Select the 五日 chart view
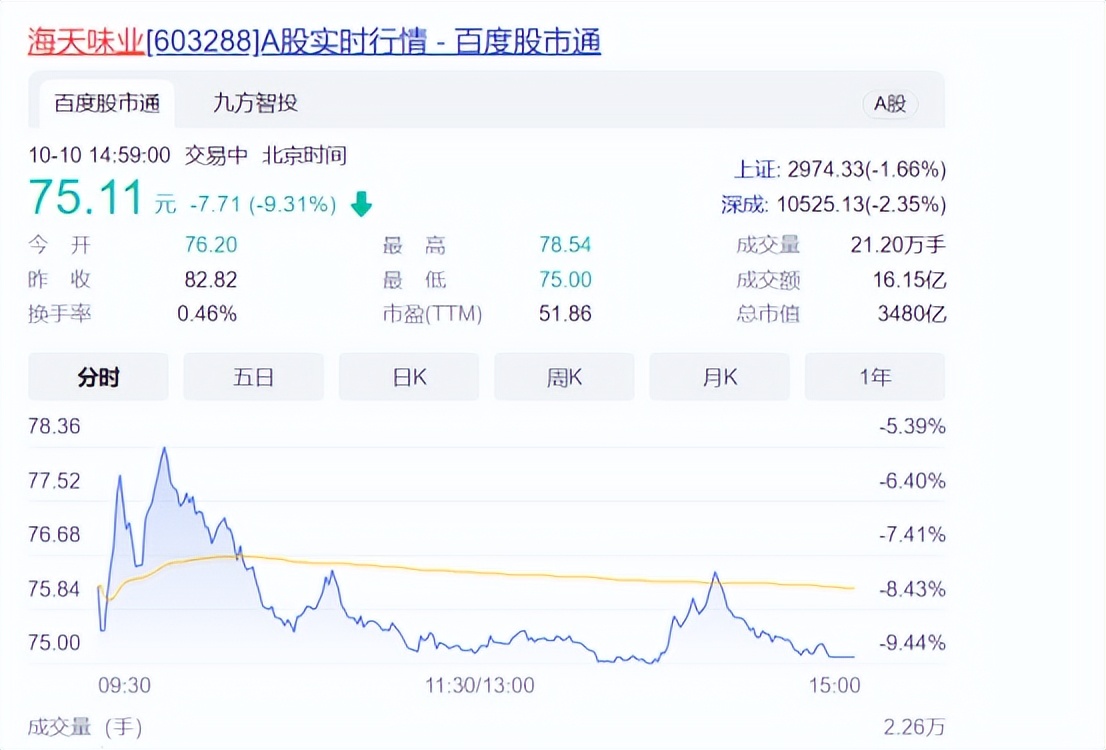 [253, 377]
